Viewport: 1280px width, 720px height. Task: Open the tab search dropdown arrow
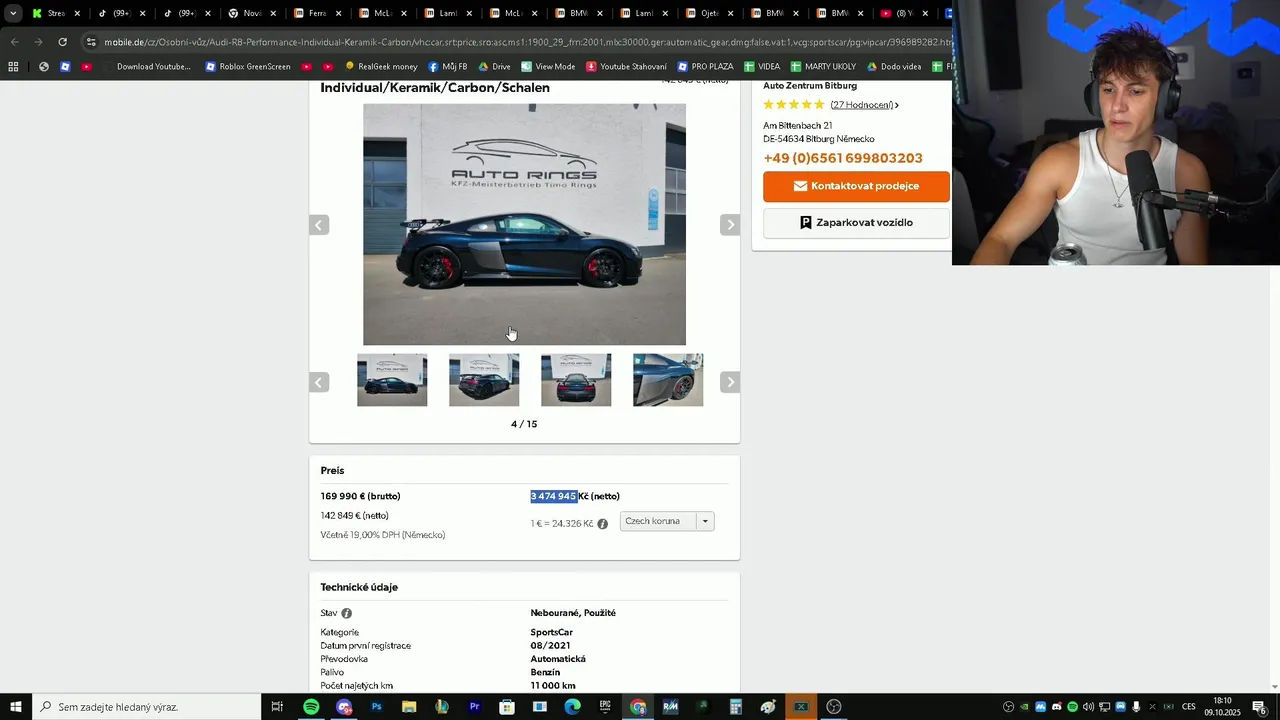(x=13, y=13)
